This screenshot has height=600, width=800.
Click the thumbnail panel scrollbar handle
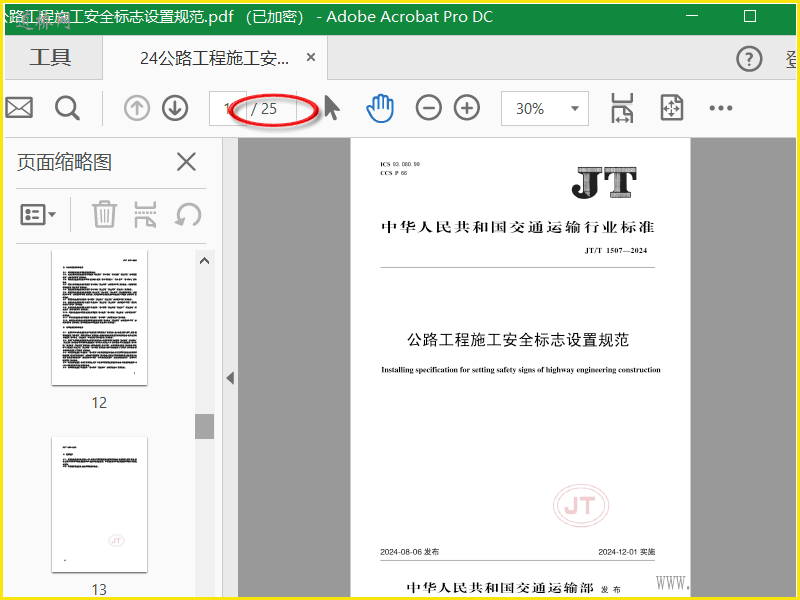tap(205, 427)
